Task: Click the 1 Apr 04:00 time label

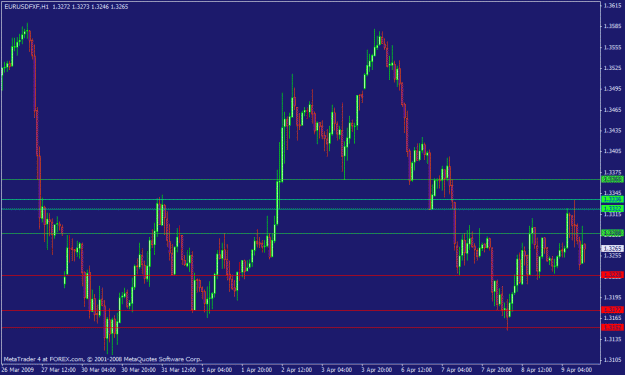Action: (216, 370)
